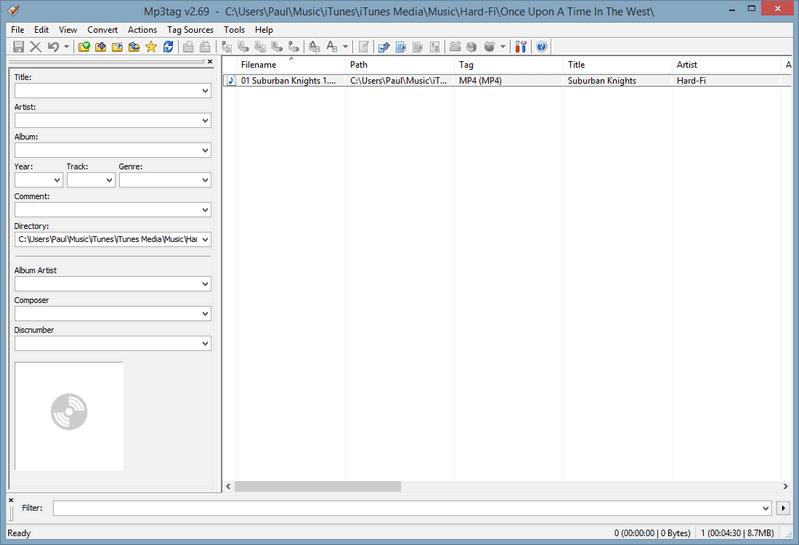Open the Convert menu

pyautogui.click(x=102, y=30)
